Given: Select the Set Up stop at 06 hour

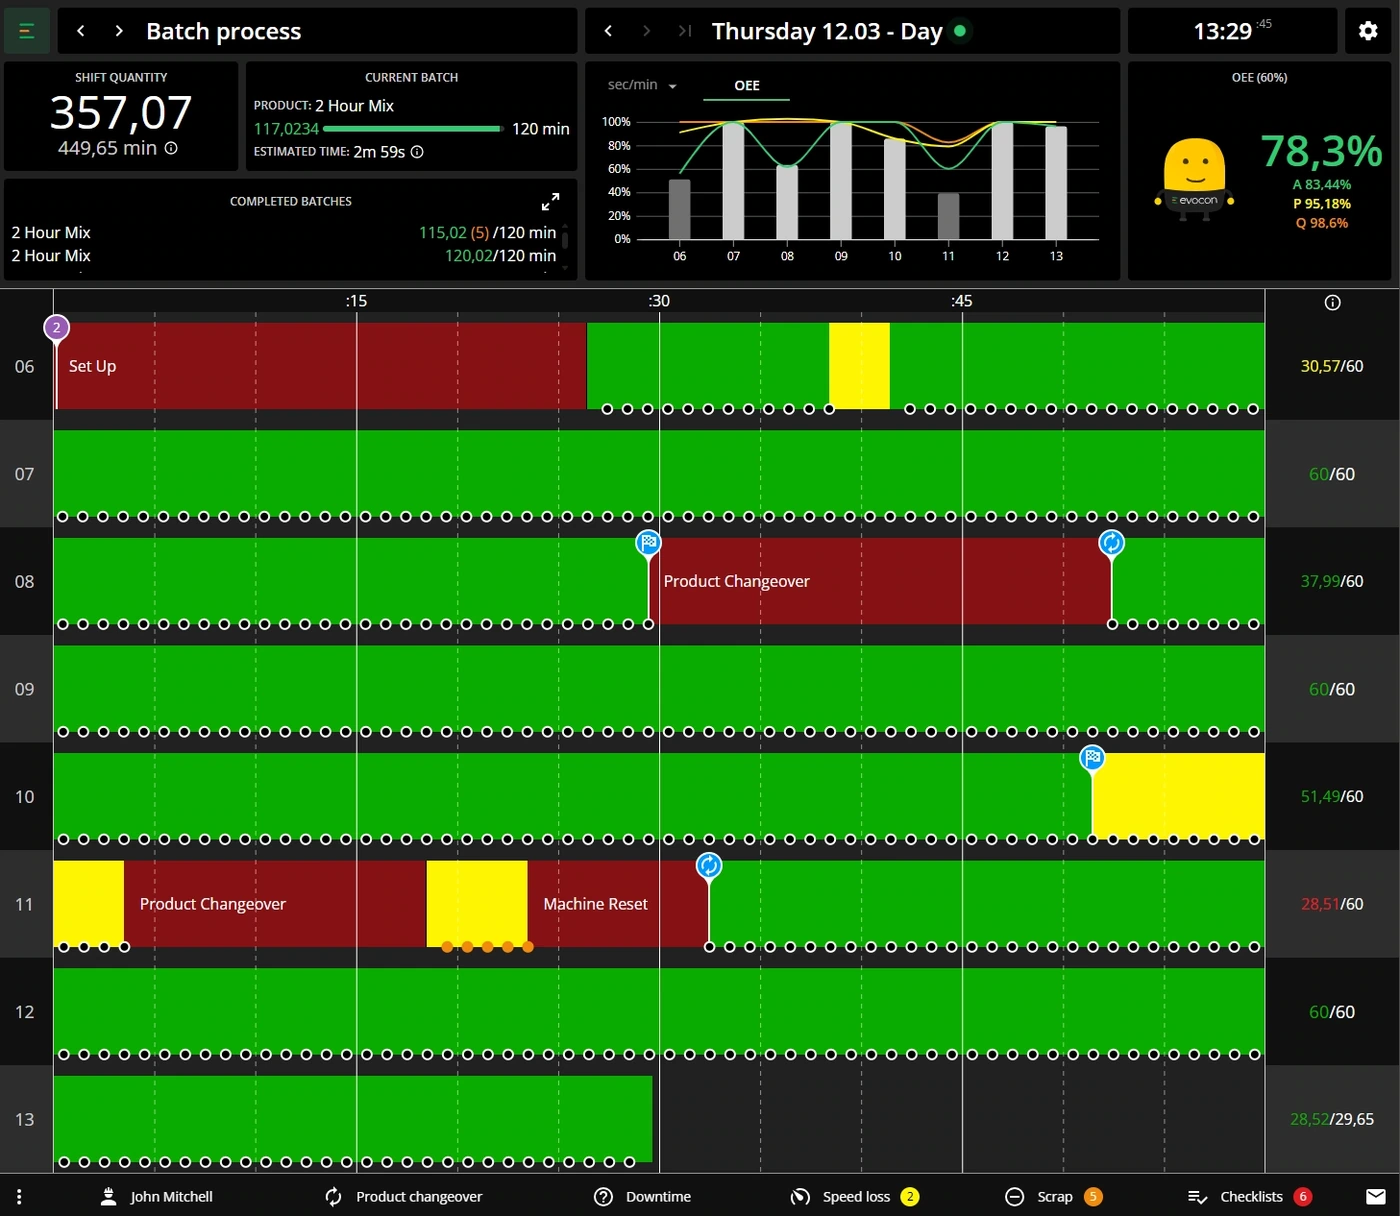Looking at the screenshot, I should 321,366.
